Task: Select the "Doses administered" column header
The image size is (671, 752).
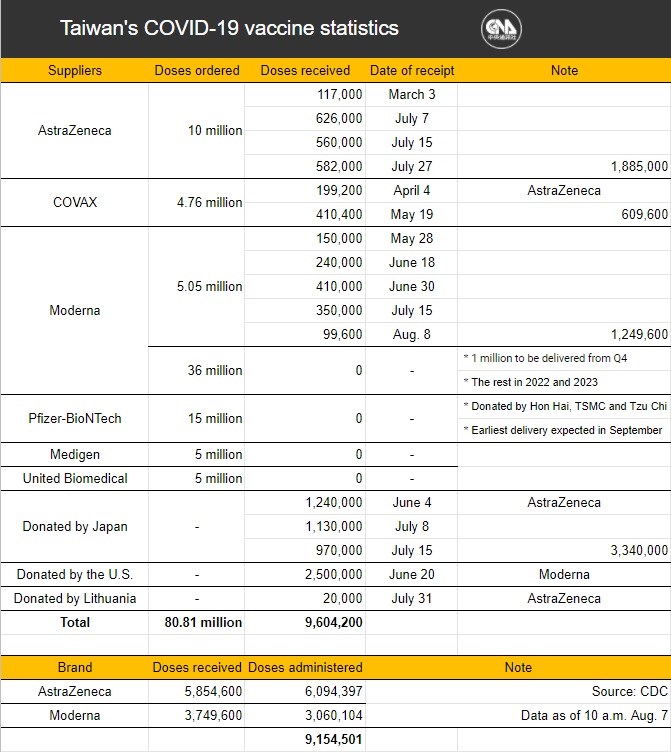Action: click(305, 667)
